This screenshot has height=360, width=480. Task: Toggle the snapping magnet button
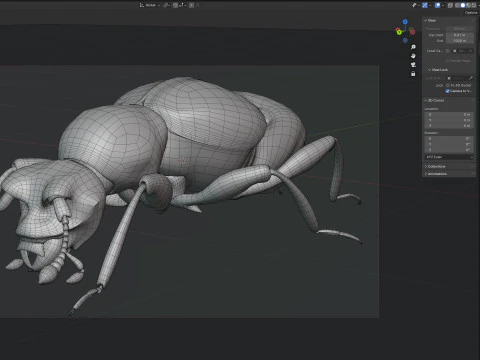tap(175, 5)
